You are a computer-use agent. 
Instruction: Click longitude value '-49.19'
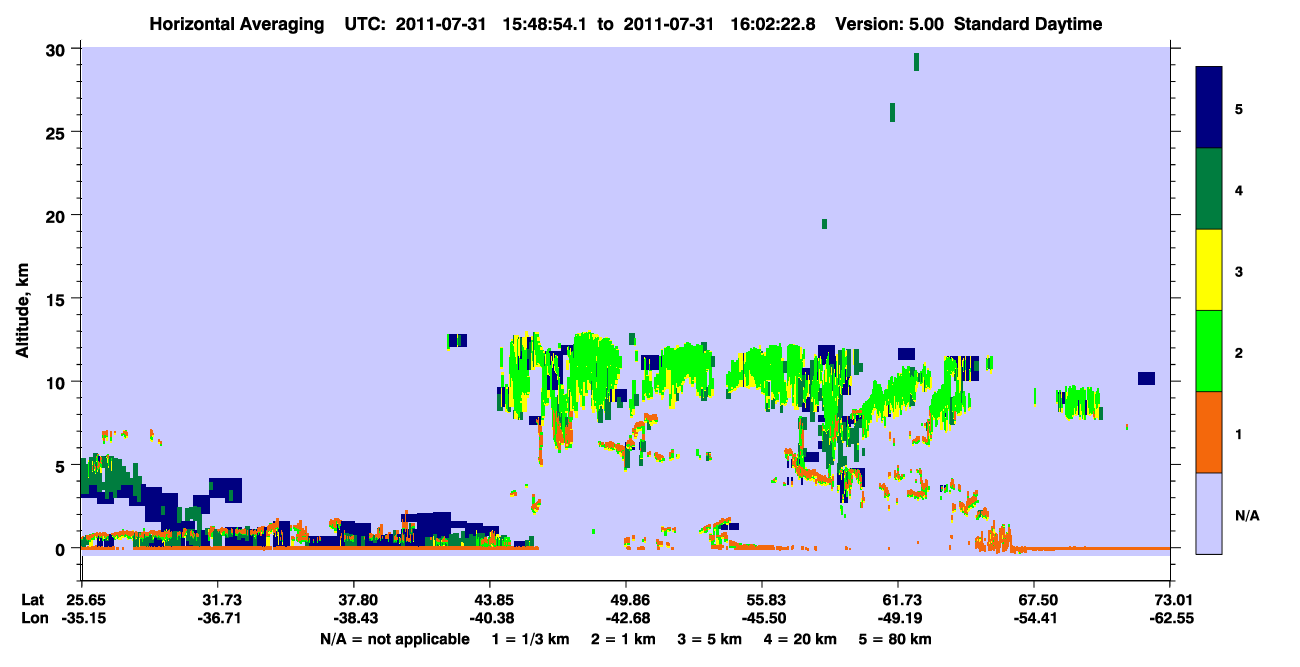(x=898, y=618)
